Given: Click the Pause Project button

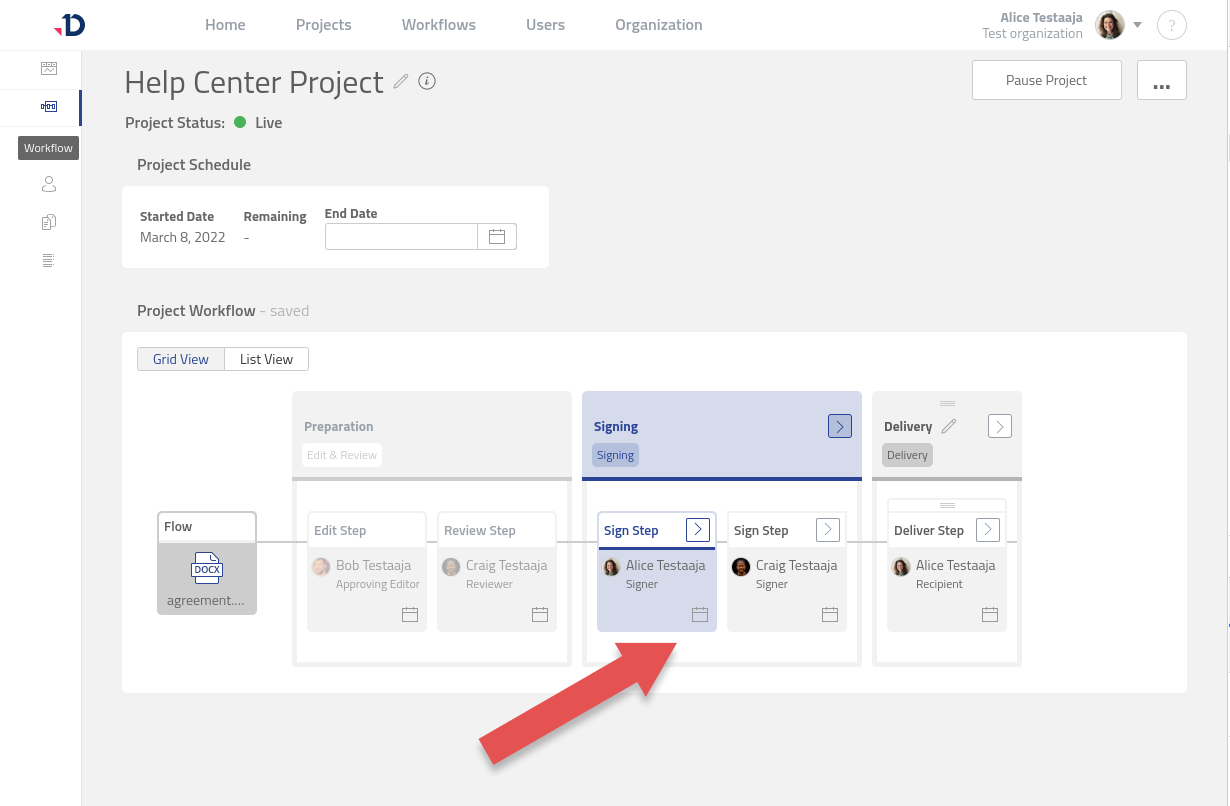Looking at the screenshot, I should pyautogui.click(x=1046, y=80).
